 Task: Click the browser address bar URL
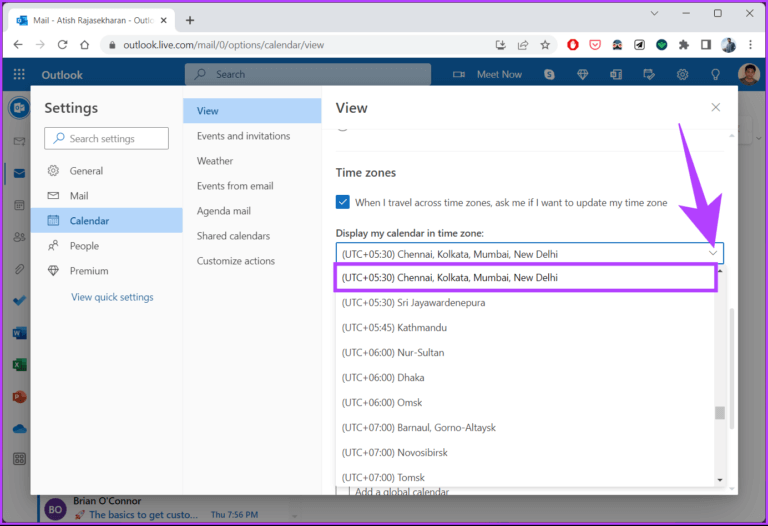tap(223, 45)
